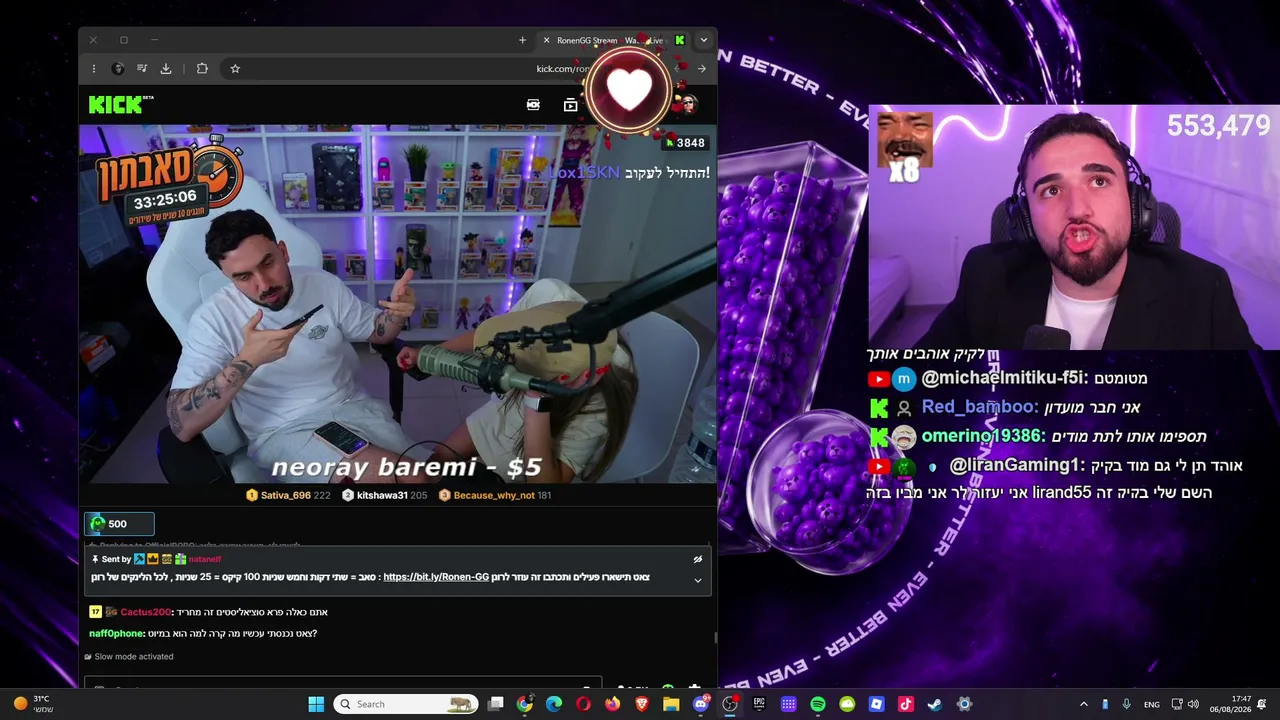
Task: Show hidden system tray icons
Action: (x=1083, y=704)
